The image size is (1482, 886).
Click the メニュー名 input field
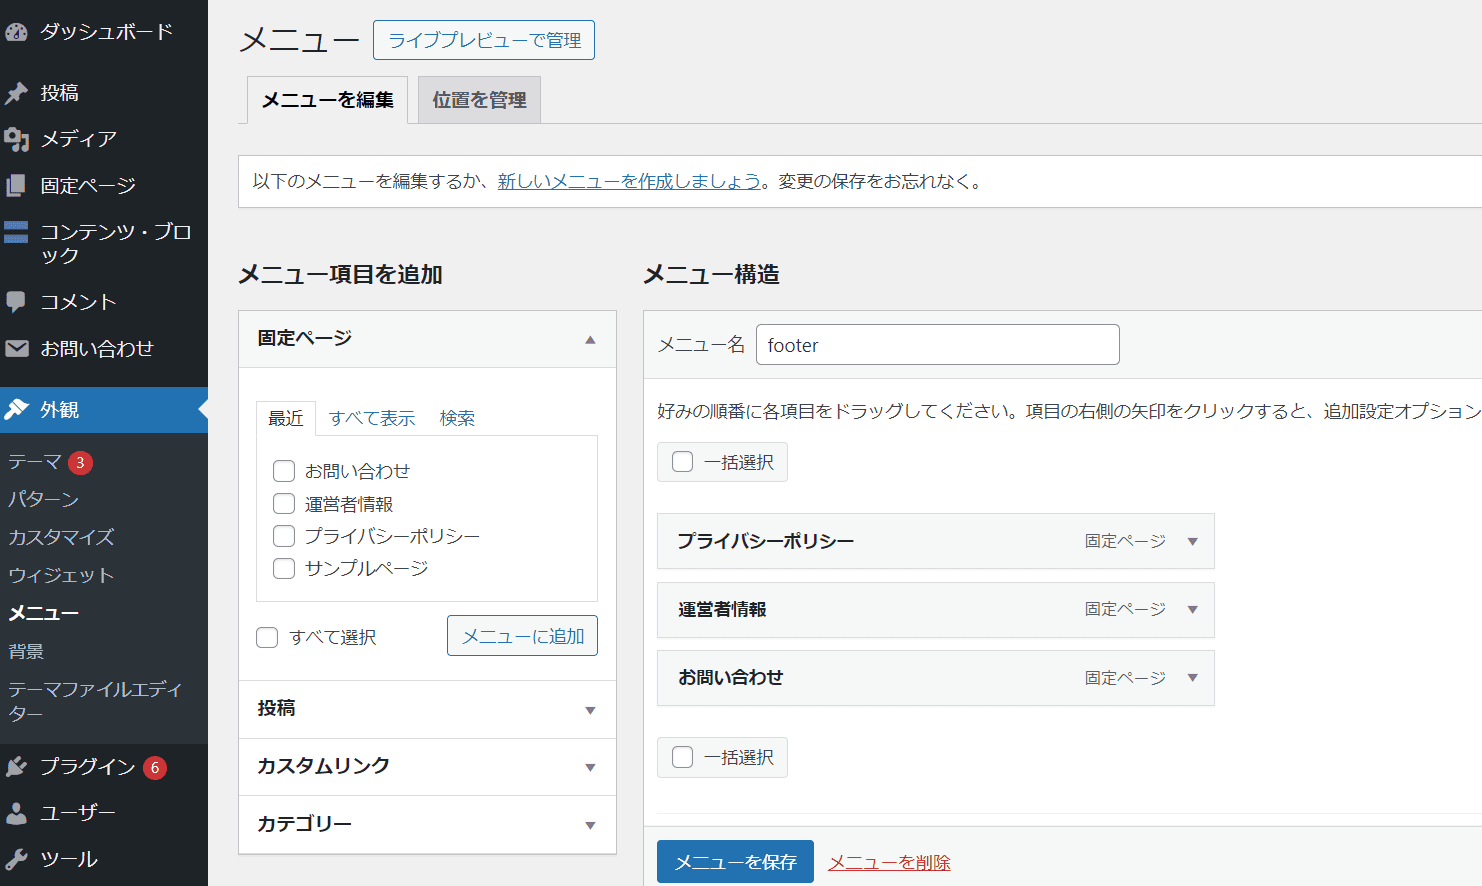(938, 345)
